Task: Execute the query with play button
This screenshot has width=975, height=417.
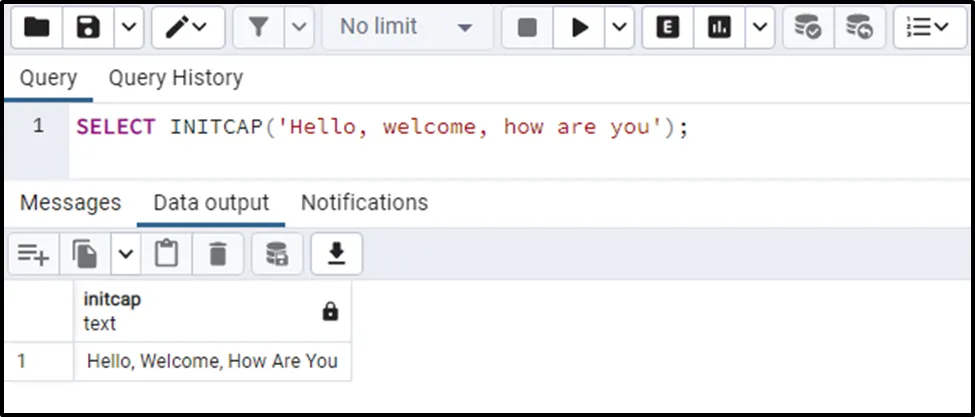Action: [580, 28]
